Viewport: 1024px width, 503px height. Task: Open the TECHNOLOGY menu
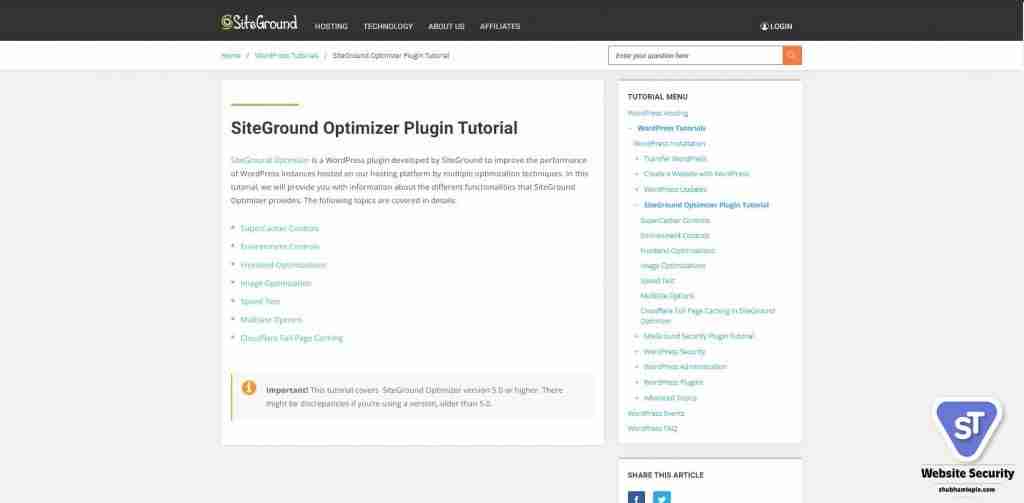point(388,27)
